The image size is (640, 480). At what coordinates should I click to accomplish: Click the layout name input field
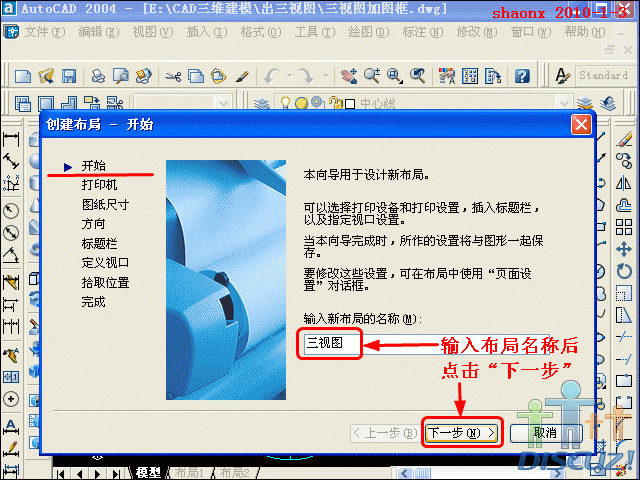tap(427, 343)
